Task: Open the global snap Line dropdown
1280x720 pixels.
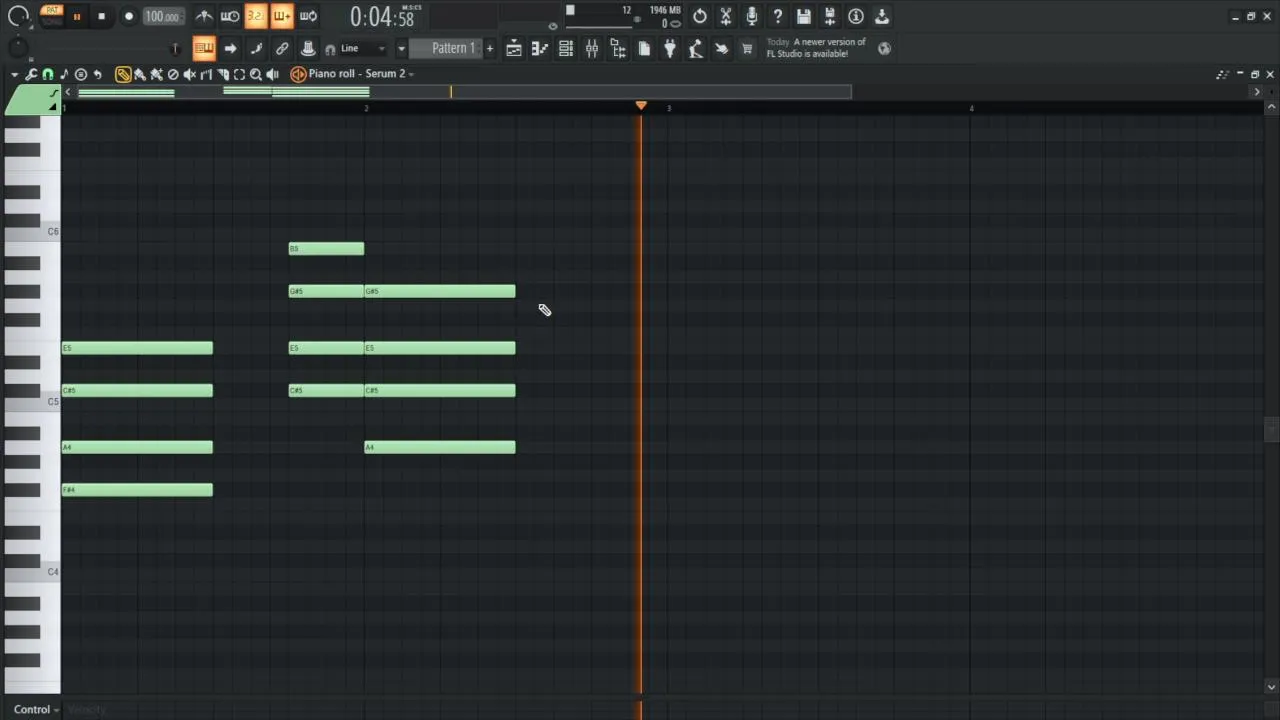Action: click(361, 48)
